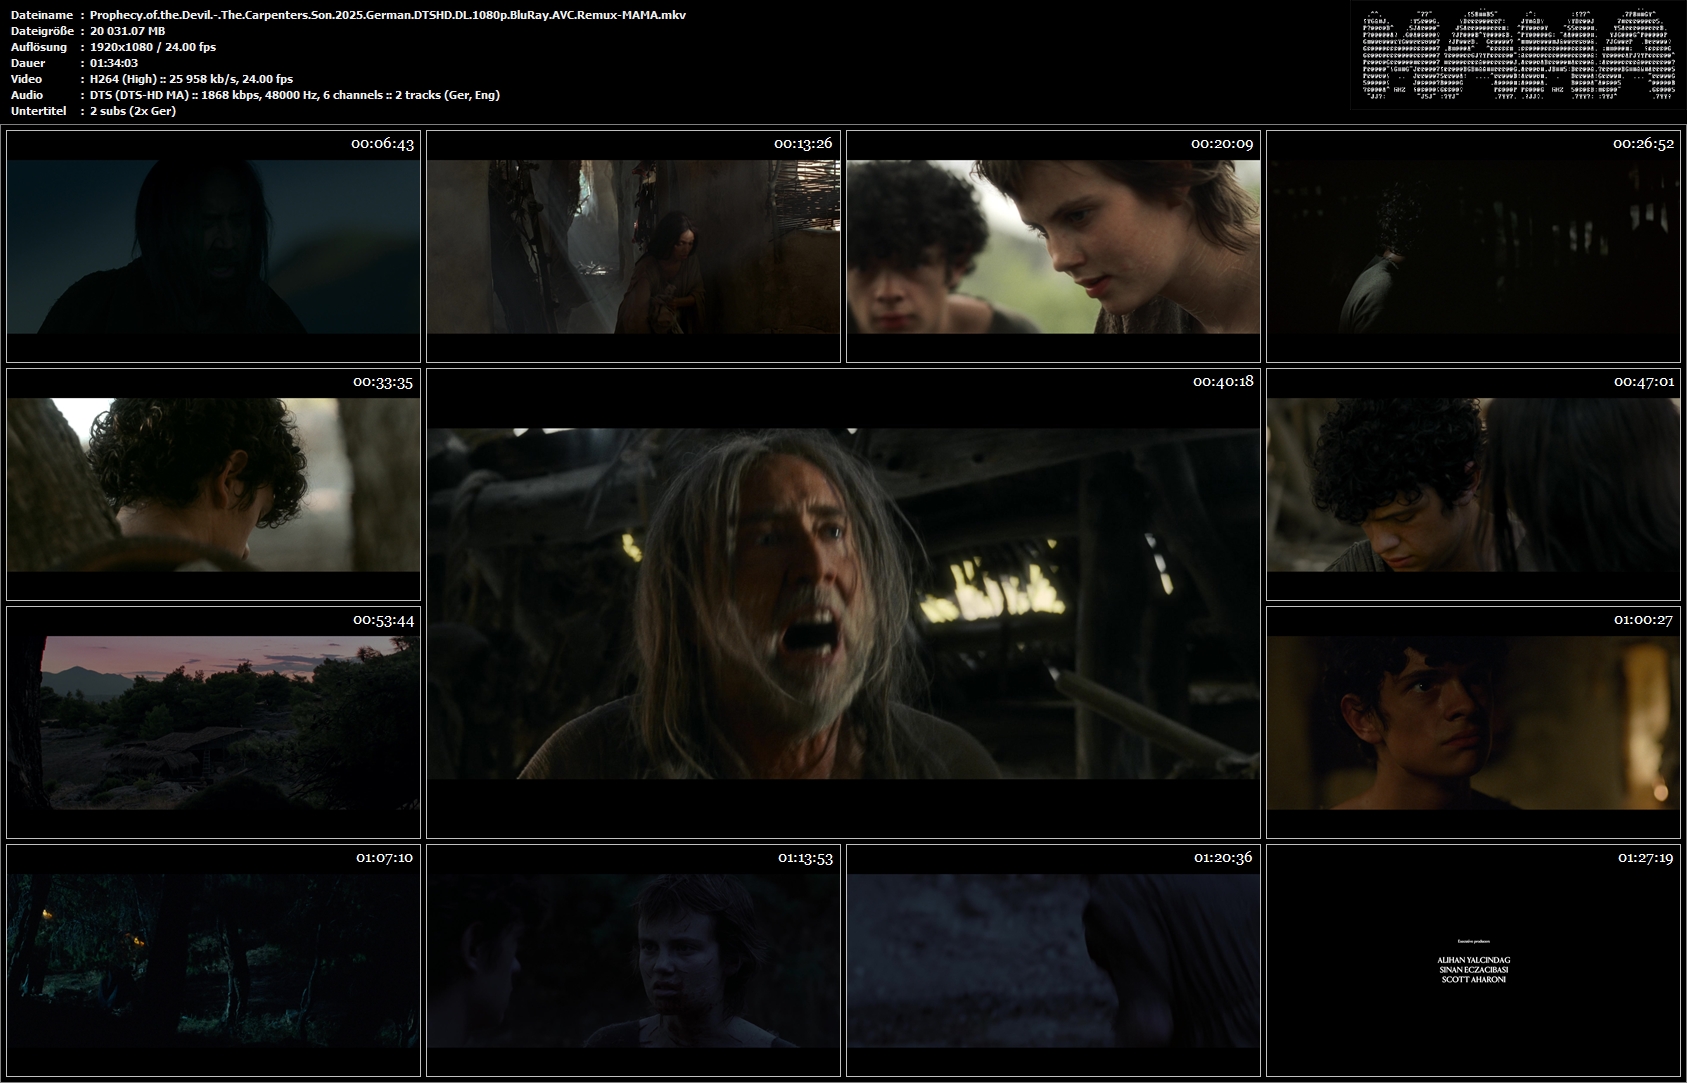The image size is (1687, 1083).
Task: Open the thumbnail of the crouching figure at 00:13:26
Action: tap(633, 246)
